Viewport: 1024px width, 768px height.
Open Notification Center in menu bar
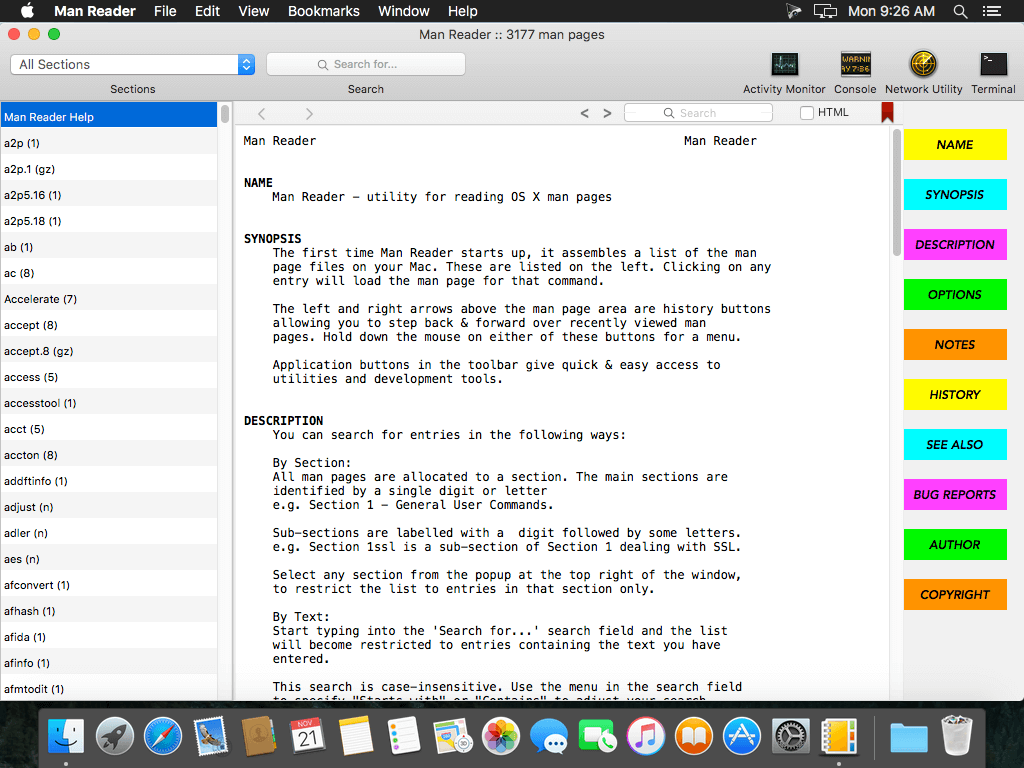pos(992,11)
